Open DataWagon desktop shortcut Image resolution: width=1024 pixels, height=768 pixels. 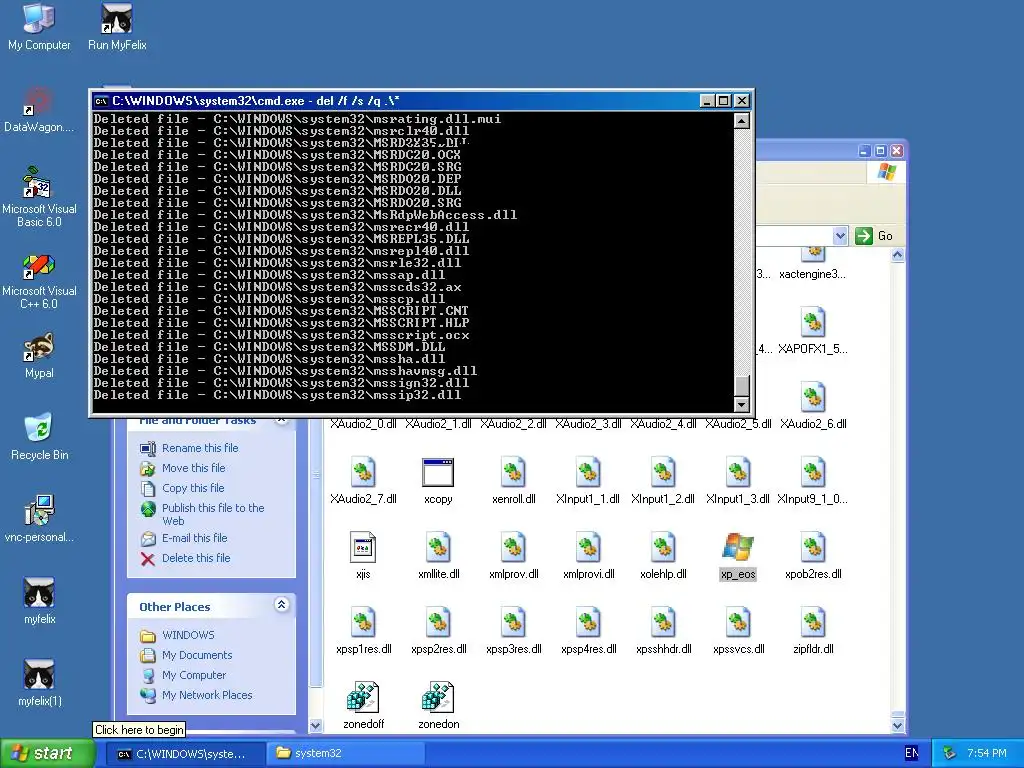tap(39, 110)
